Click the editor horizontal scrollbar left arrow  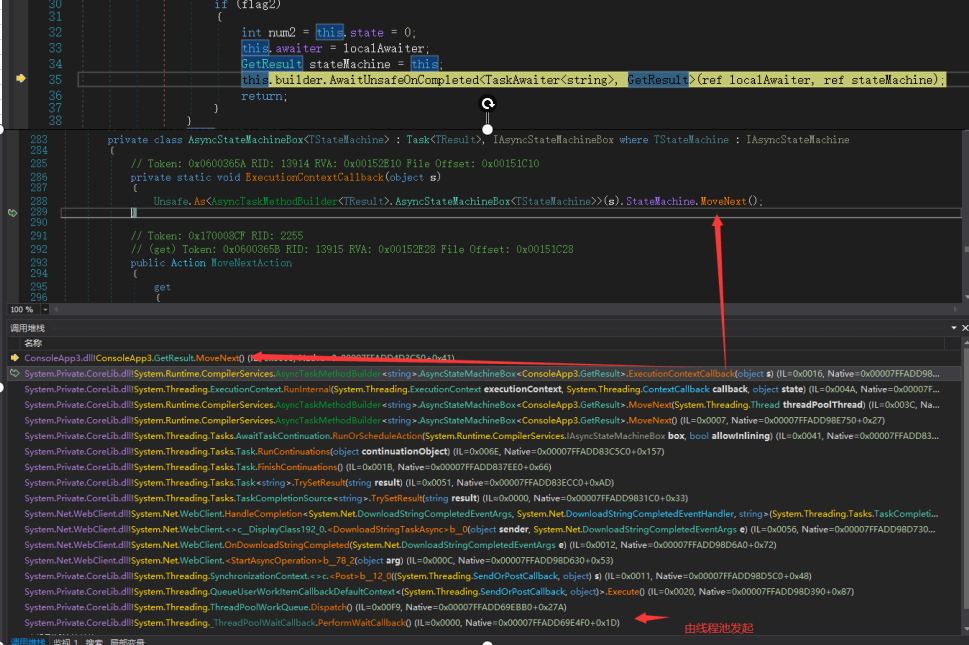[56, 309]
